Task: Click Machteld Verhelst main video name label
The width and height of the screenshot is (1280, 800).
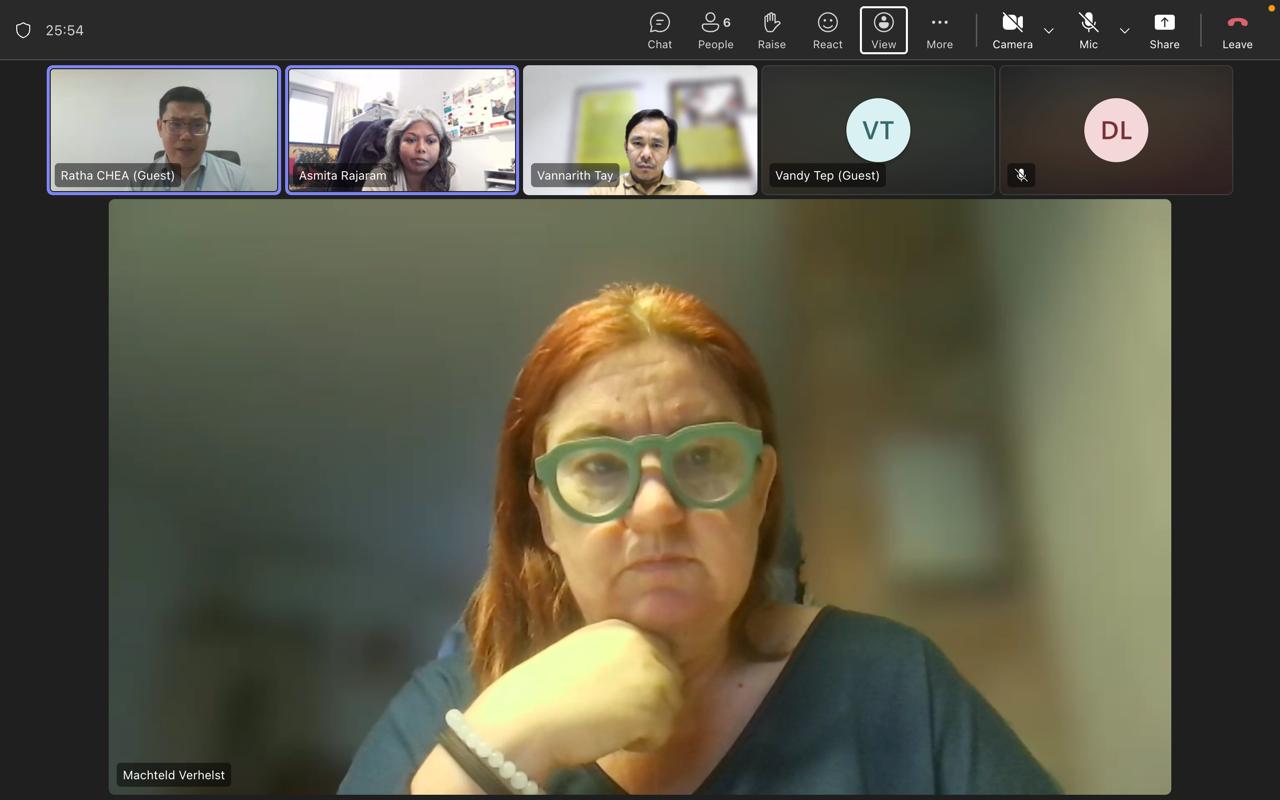Action: [x=173, y=775]
